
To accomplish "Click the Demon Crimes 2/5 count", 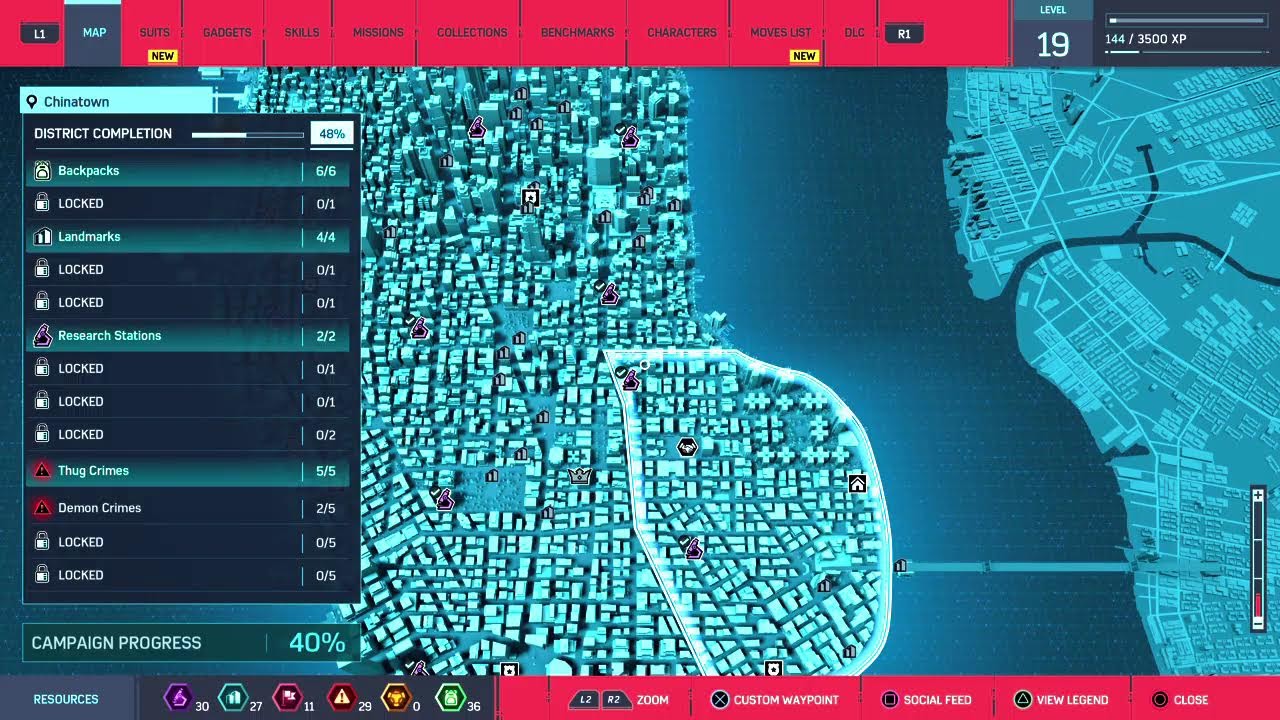I will pos(326,508).
